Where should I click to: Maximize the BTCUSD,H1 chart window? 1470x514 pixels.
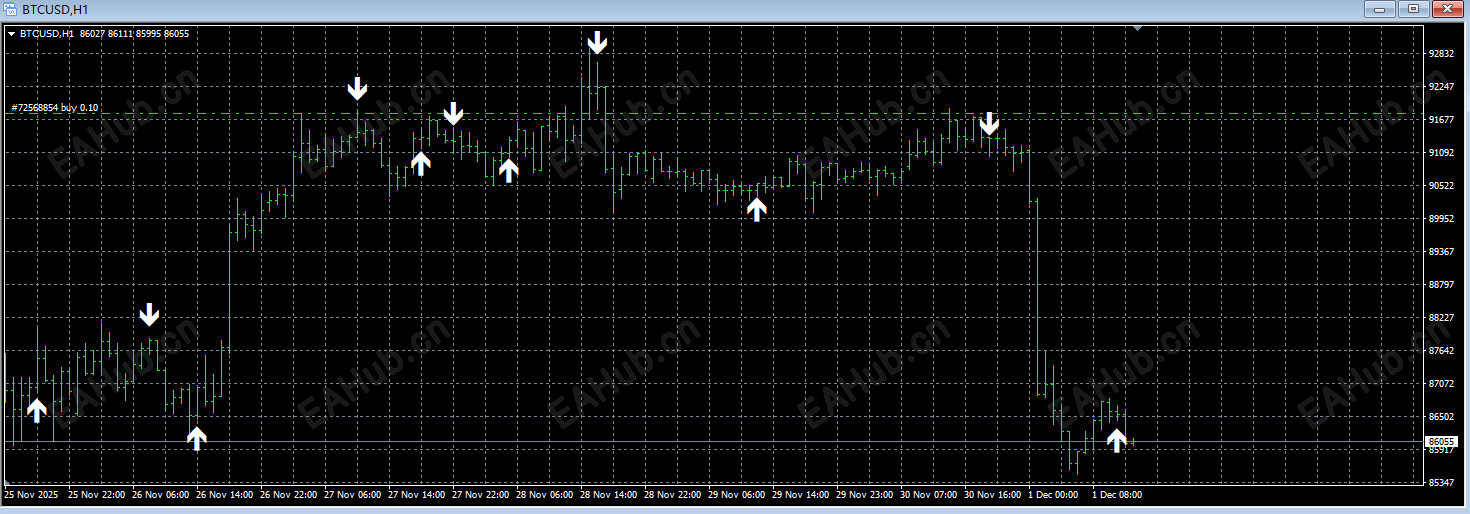coord(1414,9)
